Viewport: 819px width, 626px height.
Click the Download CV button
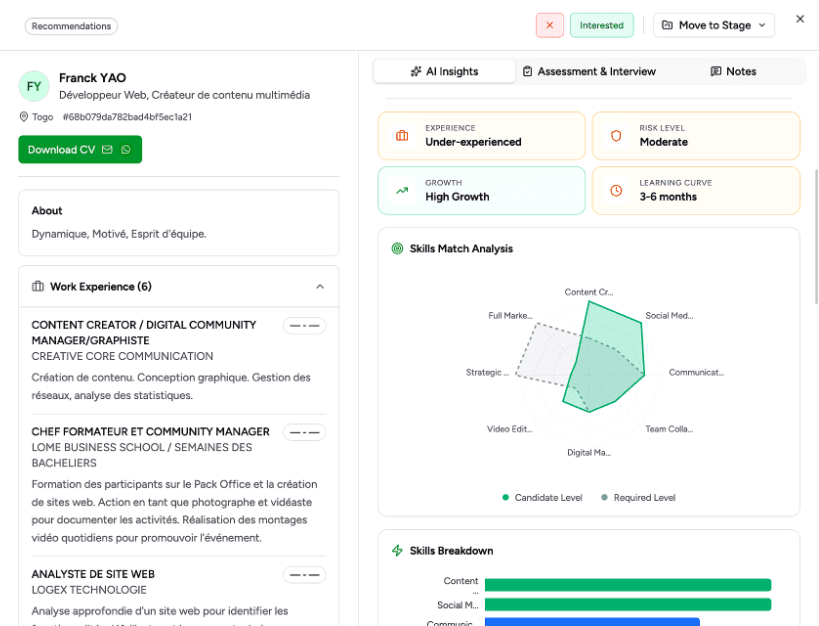pos(60,149)
